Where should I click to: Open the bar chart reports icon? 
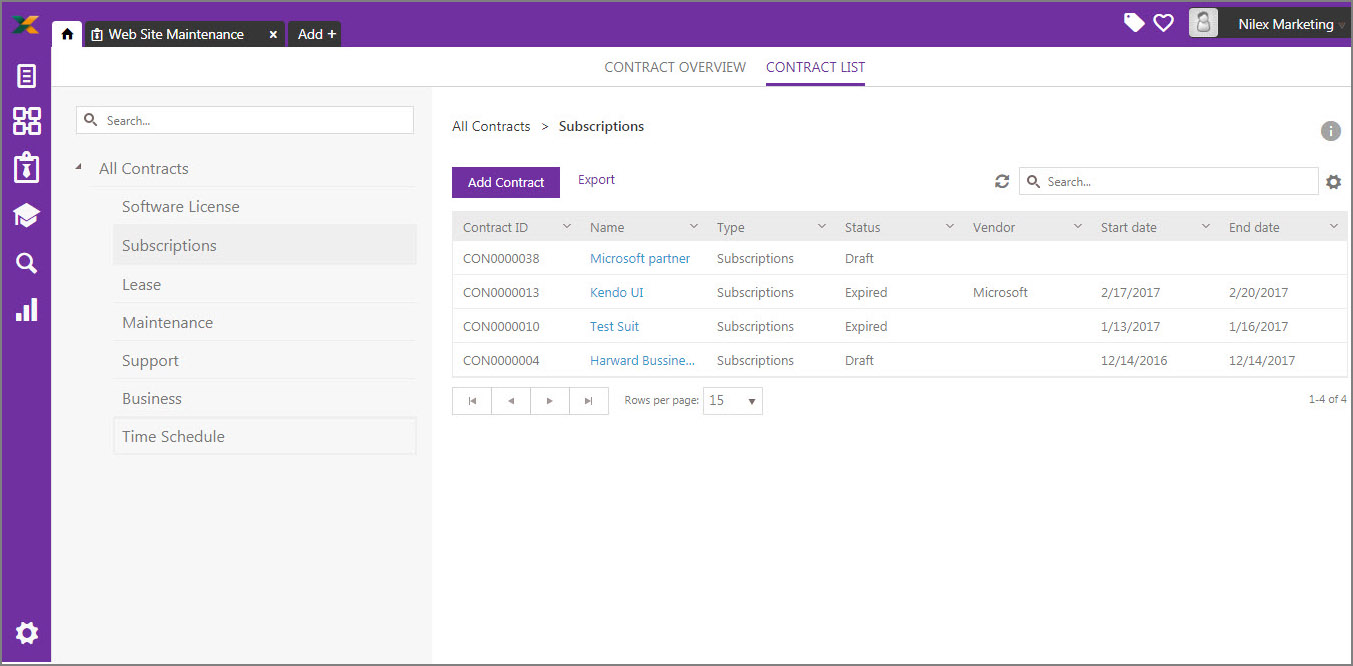click(x=27, y=309)
